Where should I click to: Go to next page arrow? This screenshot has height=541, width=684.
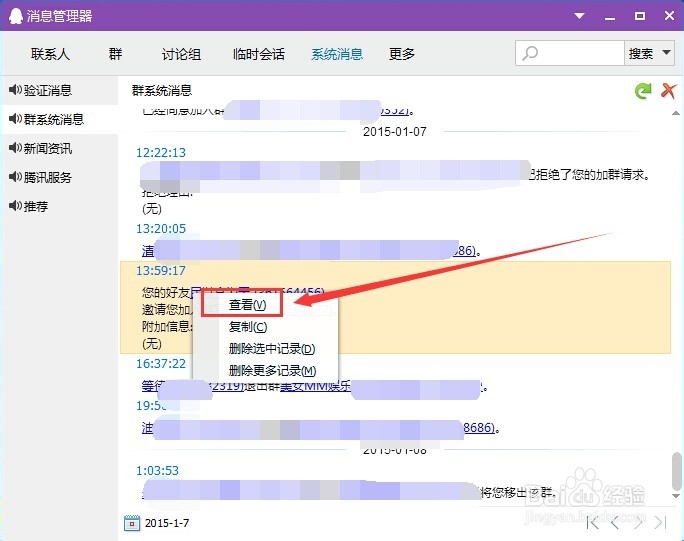pos(639,522)
